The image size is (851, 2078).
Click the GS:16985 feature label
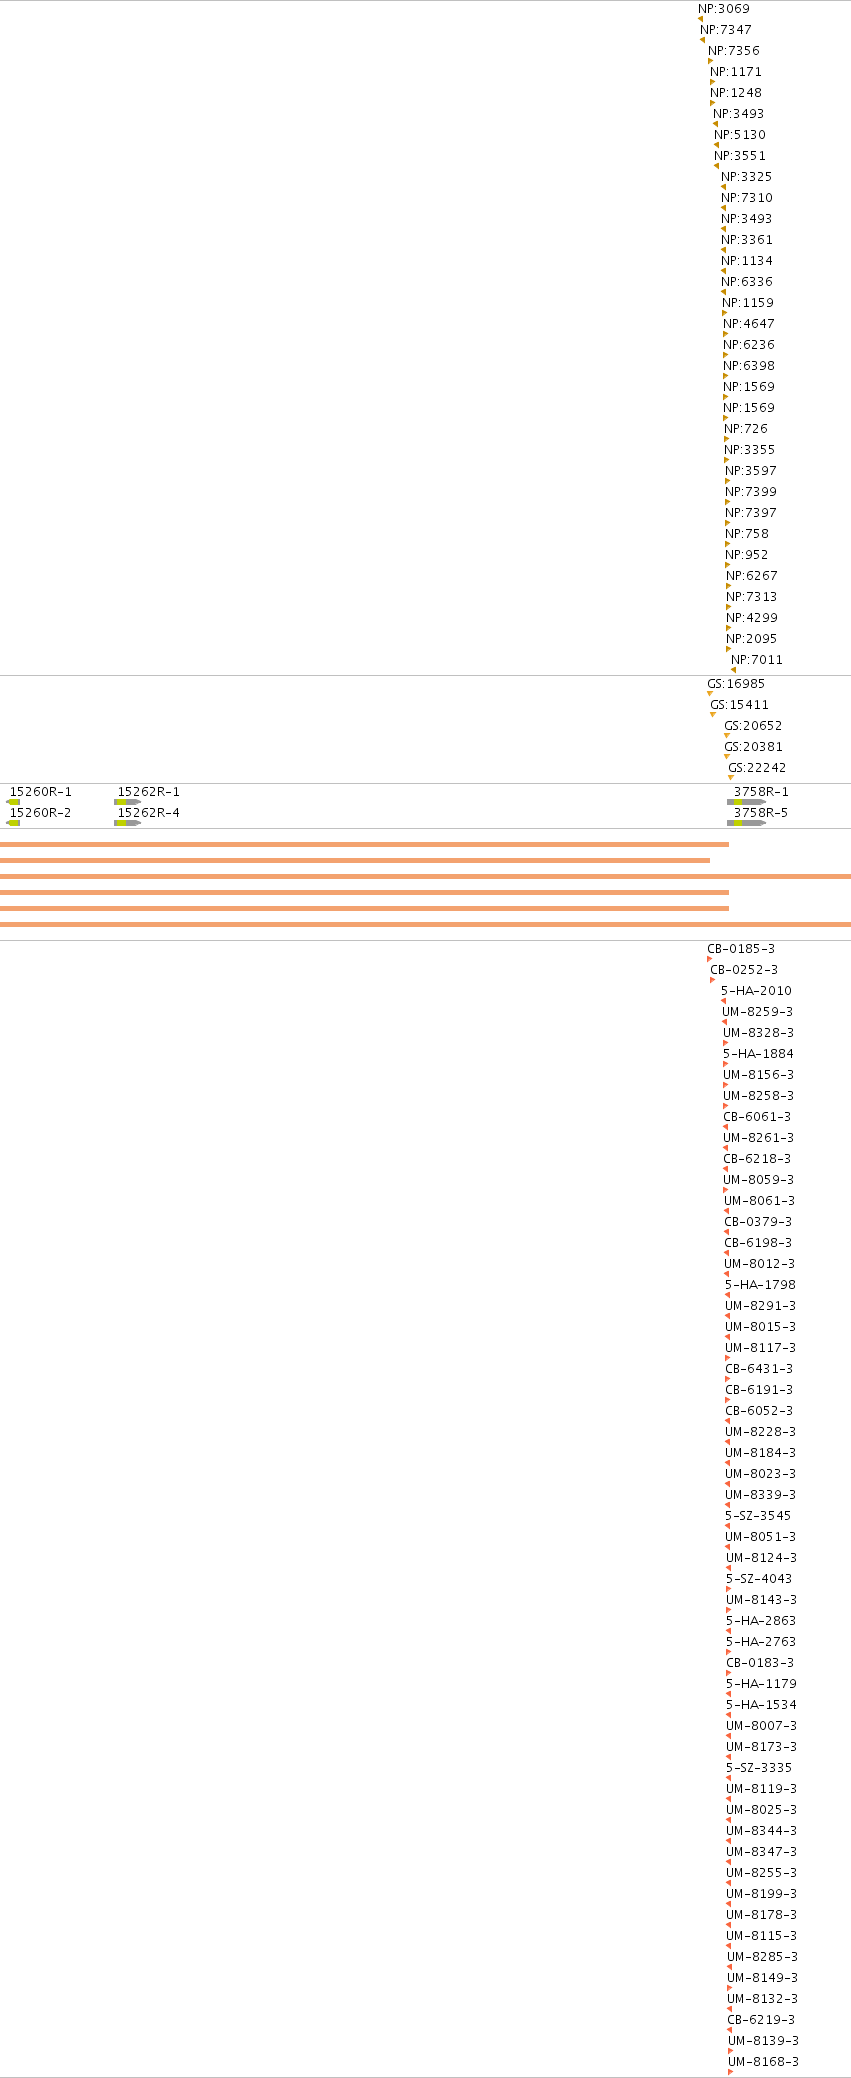click(x=736, y=684)
